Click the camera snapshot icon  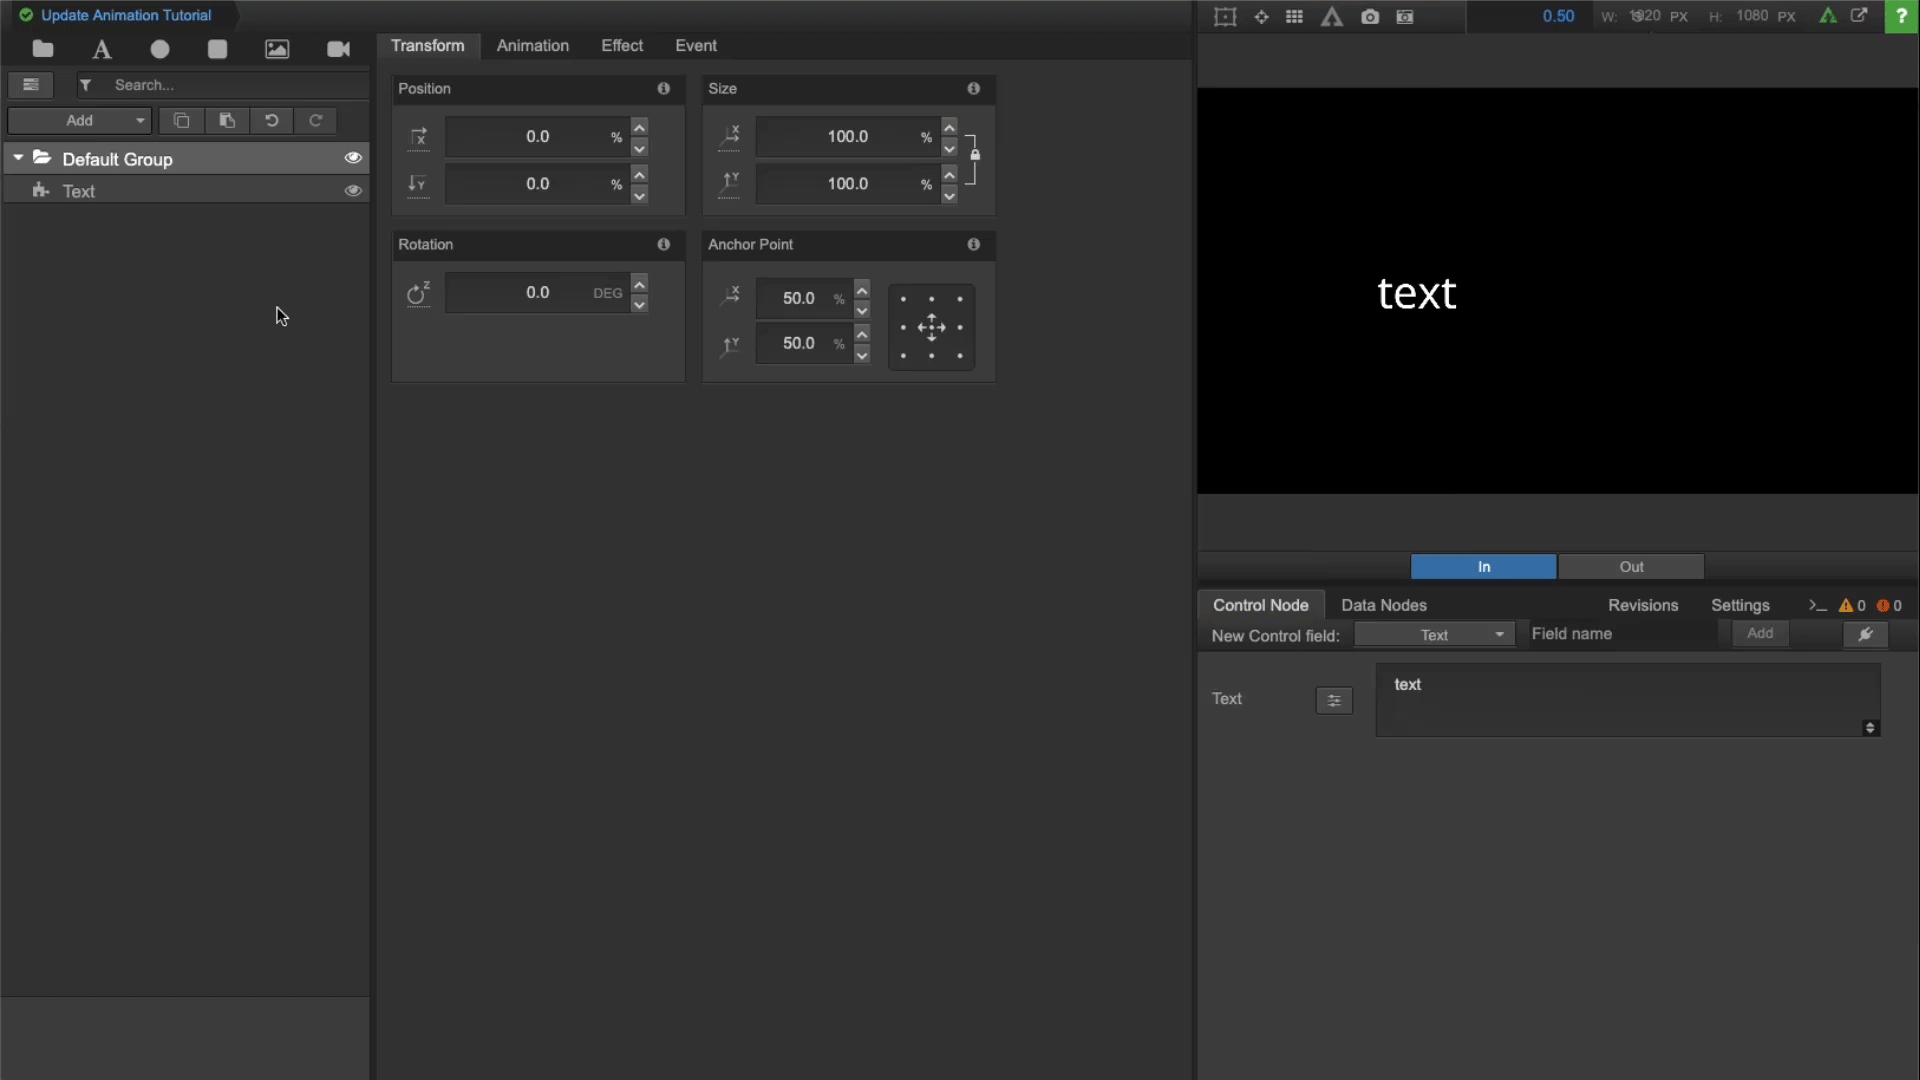coord(1370,16)
